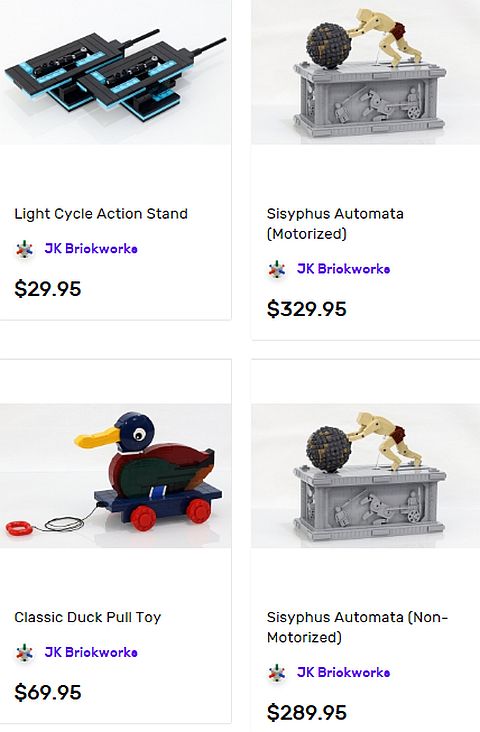The image size is (480, 732).
Task: Click the $69.95 price label
Action: [x=48, y=692]
